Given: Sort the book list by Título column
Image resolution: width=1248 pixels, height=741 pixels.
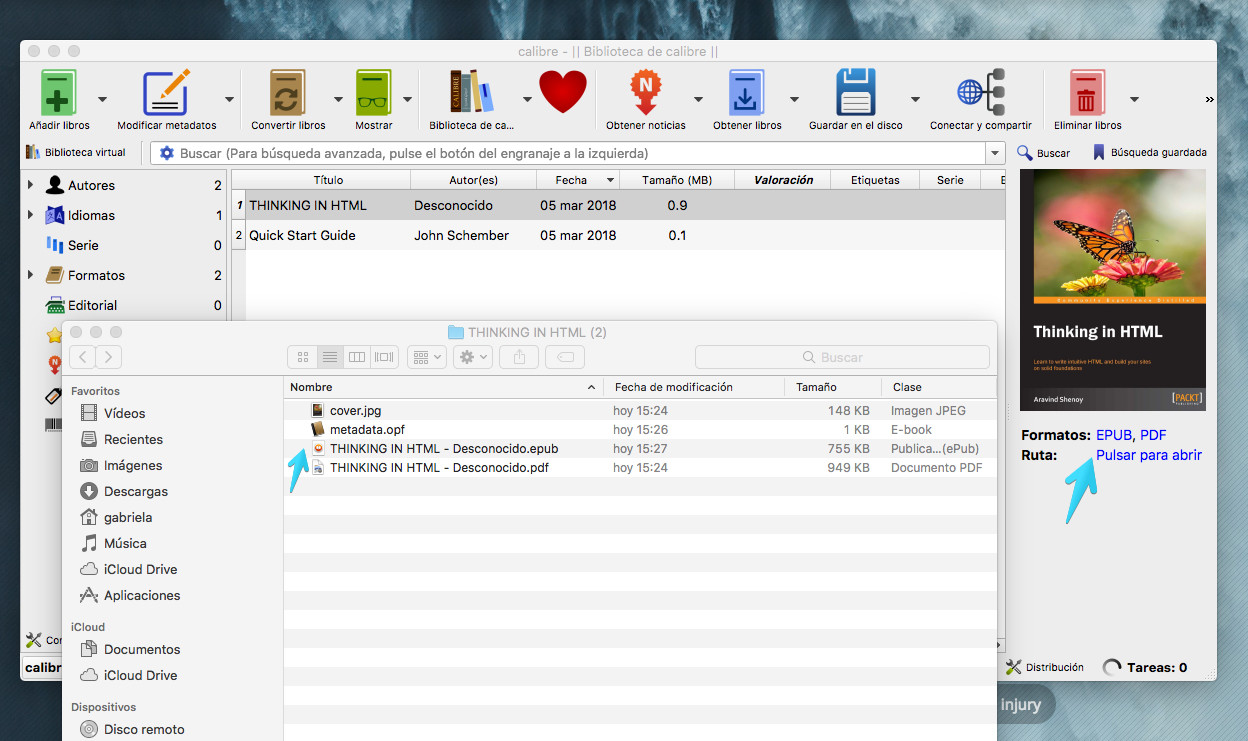Looking at the screenshot, I should click(x=328, y=180).
